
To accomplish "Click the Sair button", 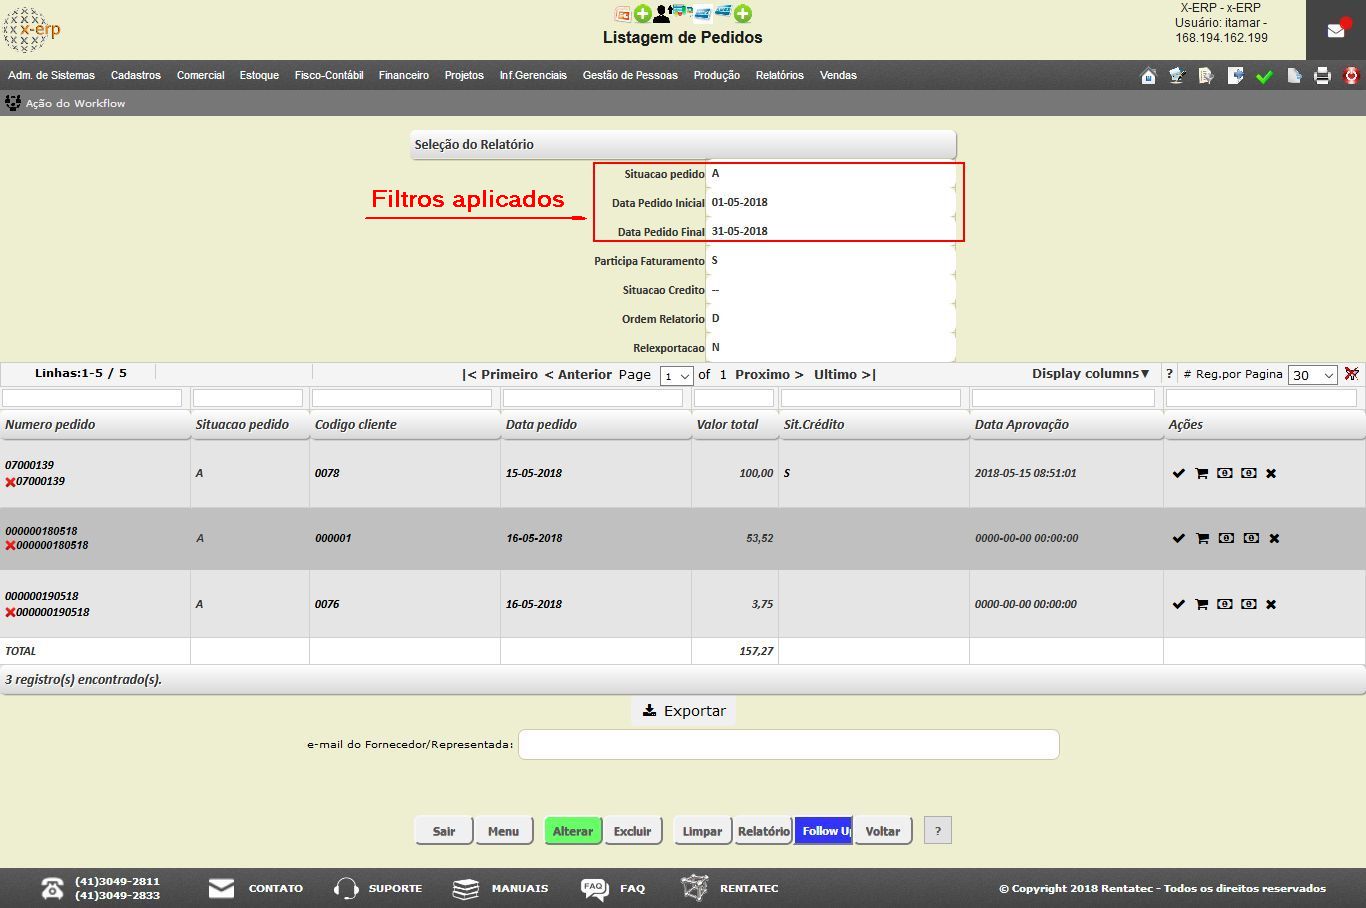I will coord(444,831).
